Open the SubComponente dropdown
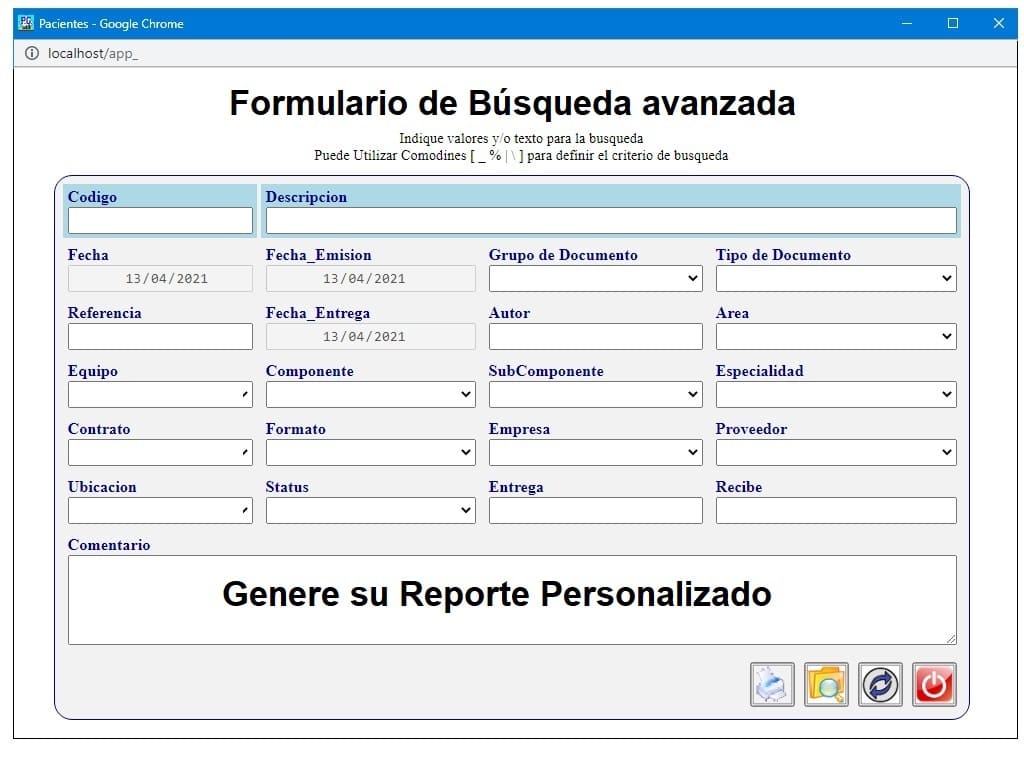 pos(596,395)
